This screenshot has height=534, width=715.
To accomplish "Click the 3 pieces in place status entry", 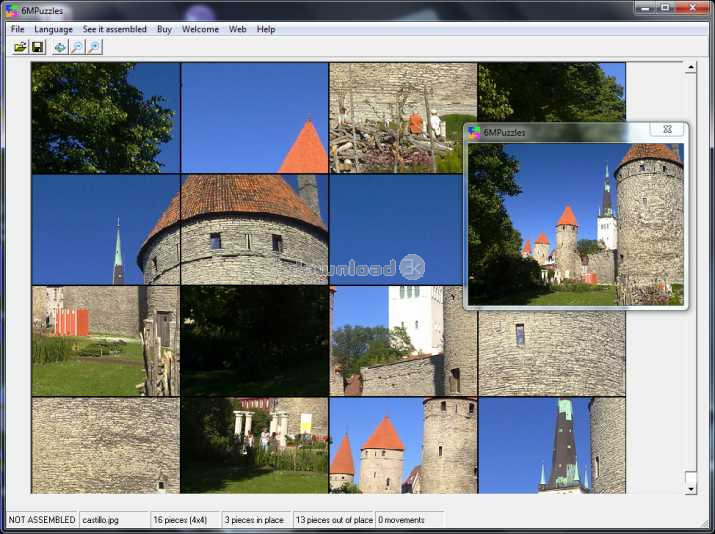I will 254,520.
